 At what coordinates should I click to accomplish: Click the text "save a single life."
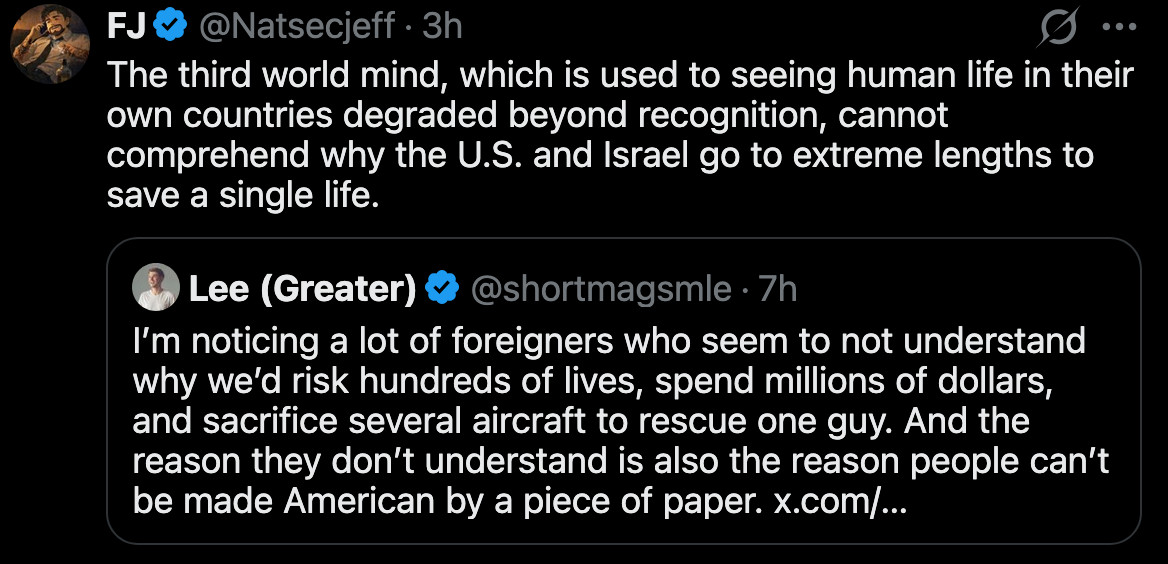click(243, 196)
